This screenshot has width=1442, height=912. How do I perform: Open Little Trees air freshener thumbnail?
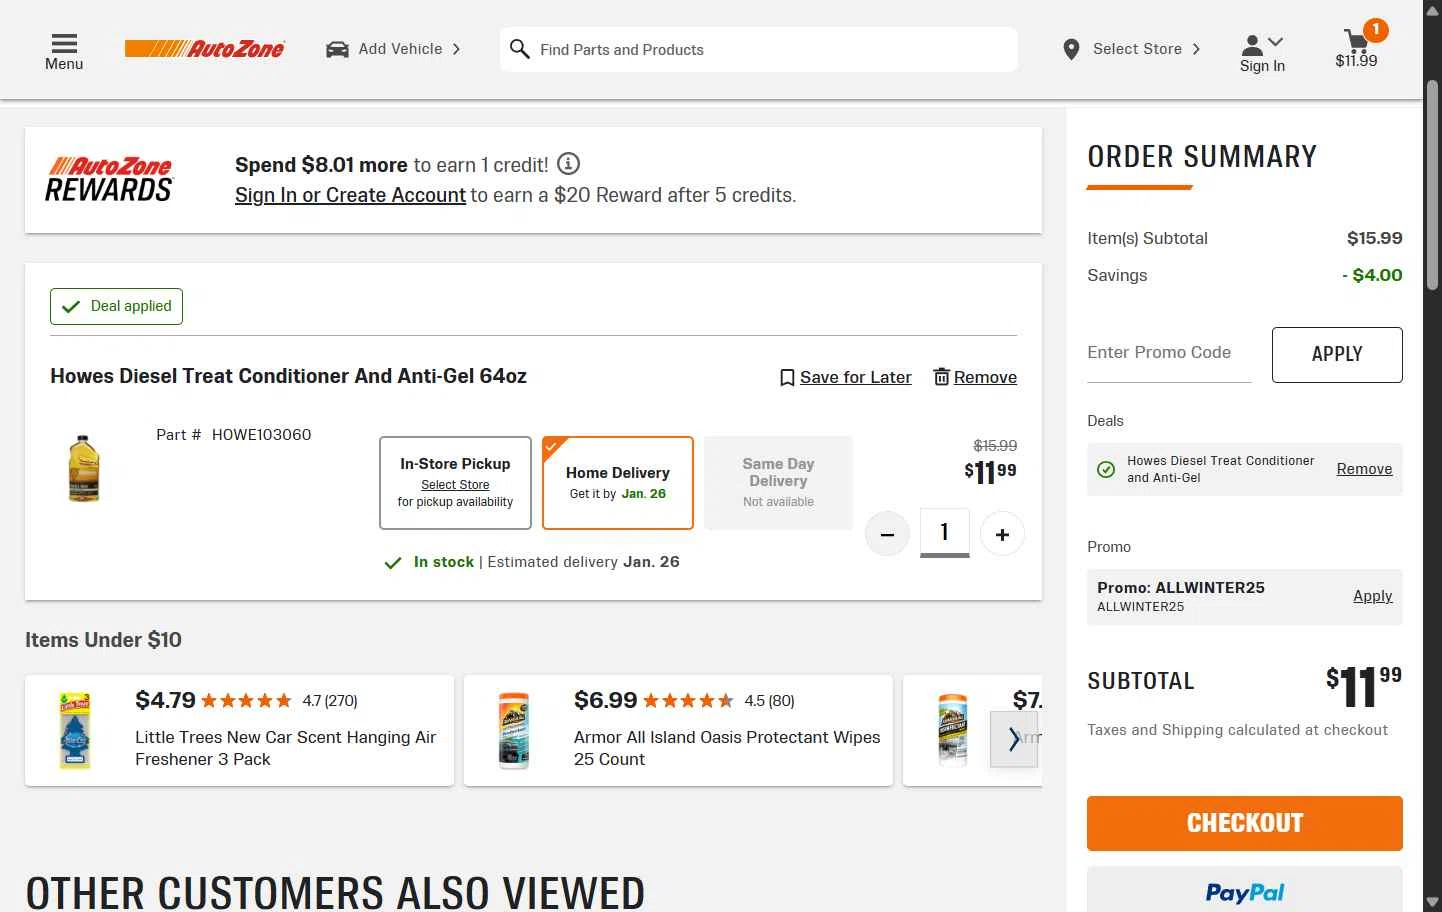pyautogui.click(x=75, y=730)
